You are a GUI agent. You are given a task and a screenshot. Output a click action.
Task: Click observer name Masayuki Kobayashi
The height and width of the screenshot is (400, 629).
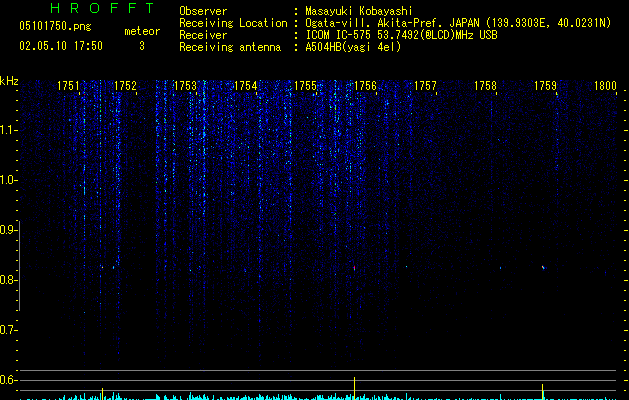coord(359,11)
